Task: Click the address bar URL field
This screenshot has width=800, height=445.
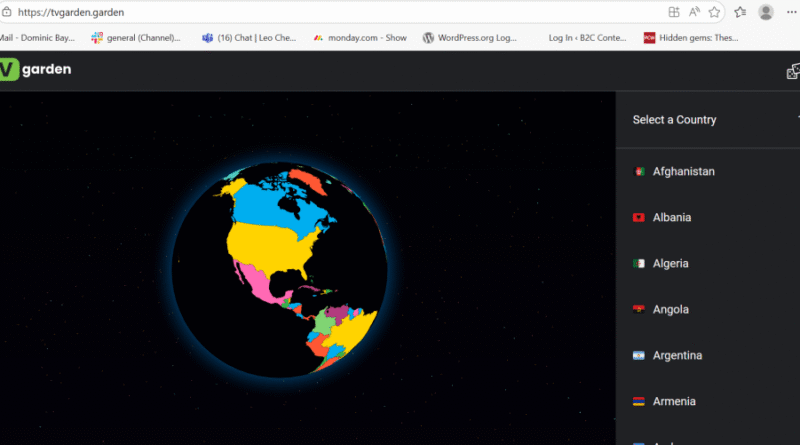Action: (x=300, y=12)
